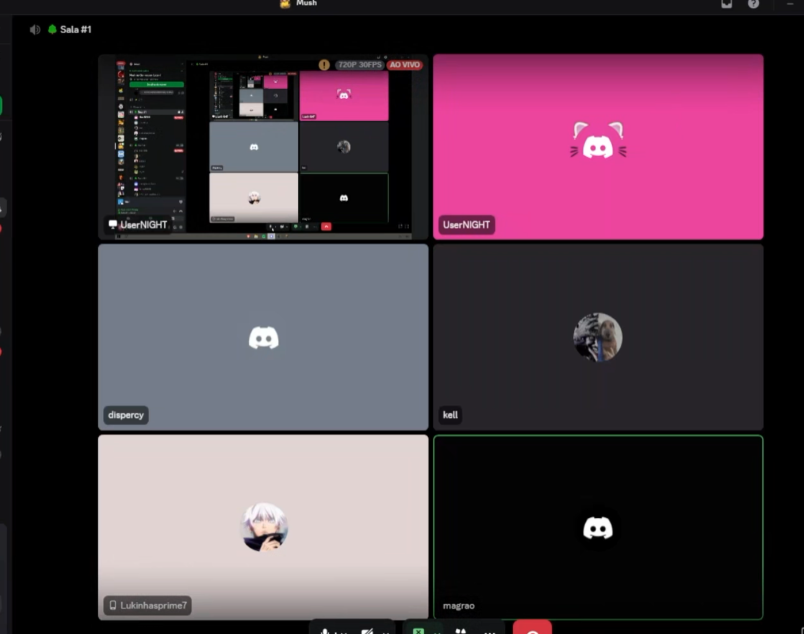The image size is (804, 634).
Task: Open the help question-mark icon
Action: [x=753, y=4]
